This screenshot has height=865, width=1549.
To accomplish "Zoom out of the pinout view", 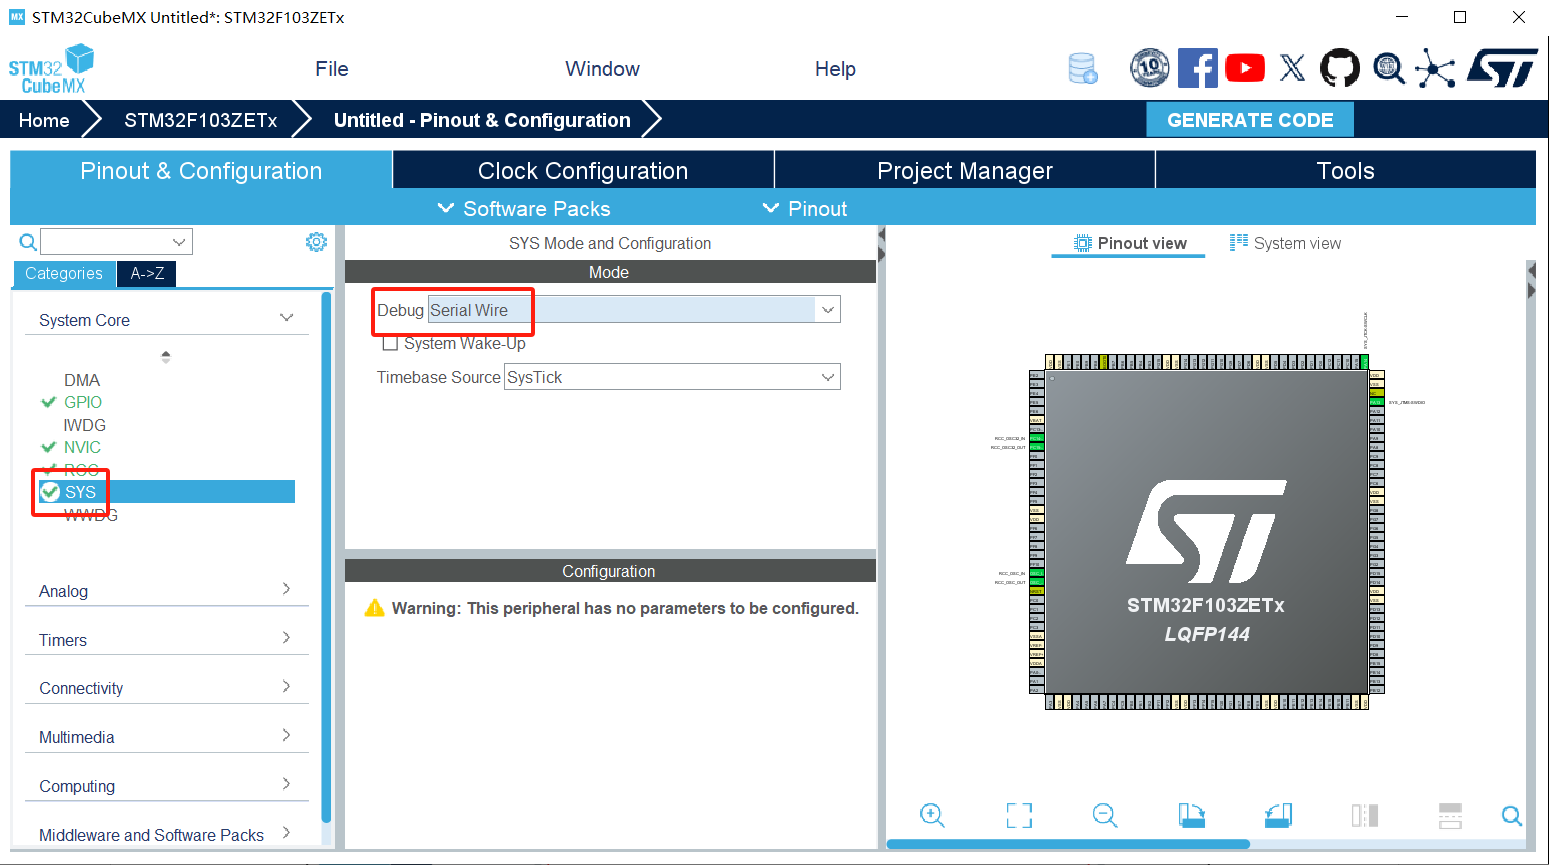I will pos(1105,815).
